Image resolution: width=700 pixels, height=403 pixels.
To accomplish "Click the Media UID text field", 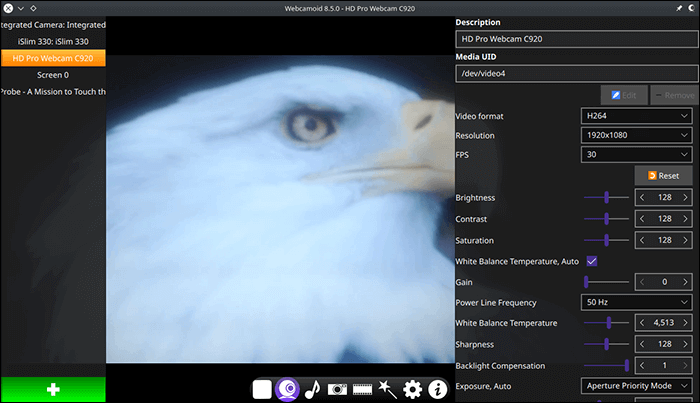I will coord(573,73).
